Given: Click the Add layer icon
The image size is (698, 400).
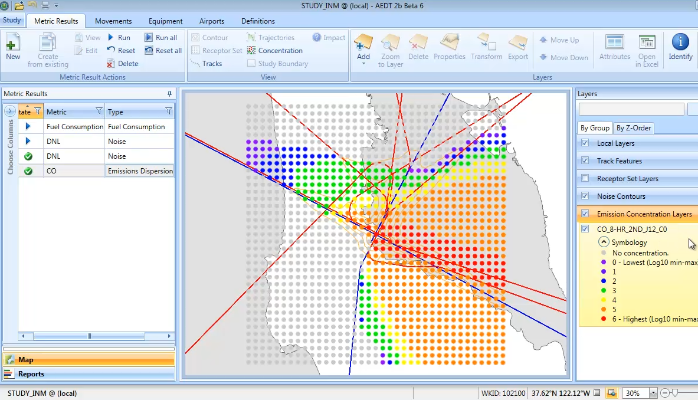Looking at the screenshot, I should click(x=363, y=45).
